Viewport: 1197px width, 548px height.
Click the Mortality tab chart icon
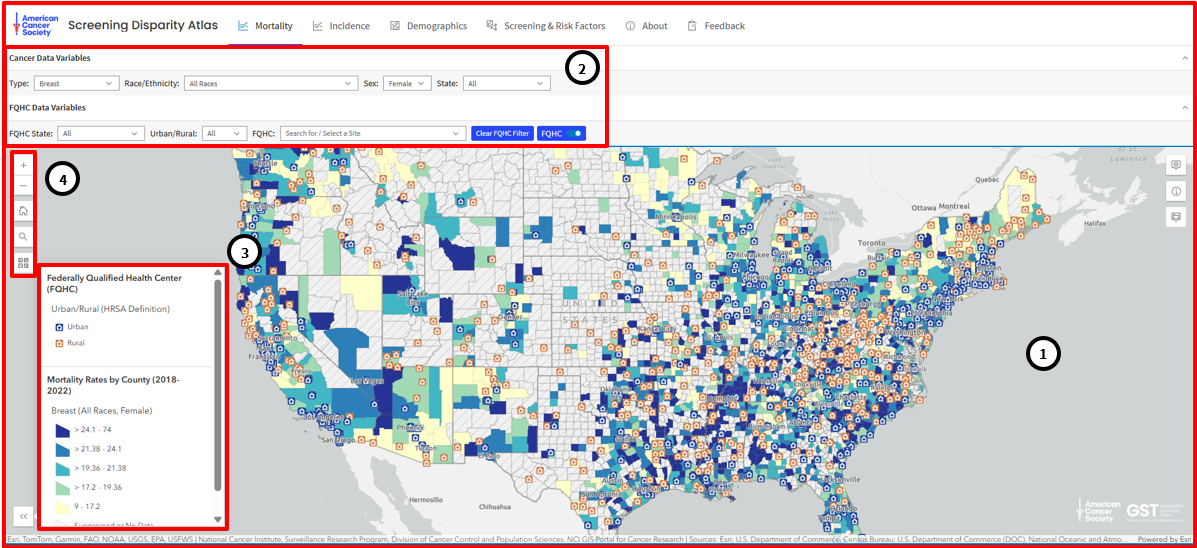243,26
